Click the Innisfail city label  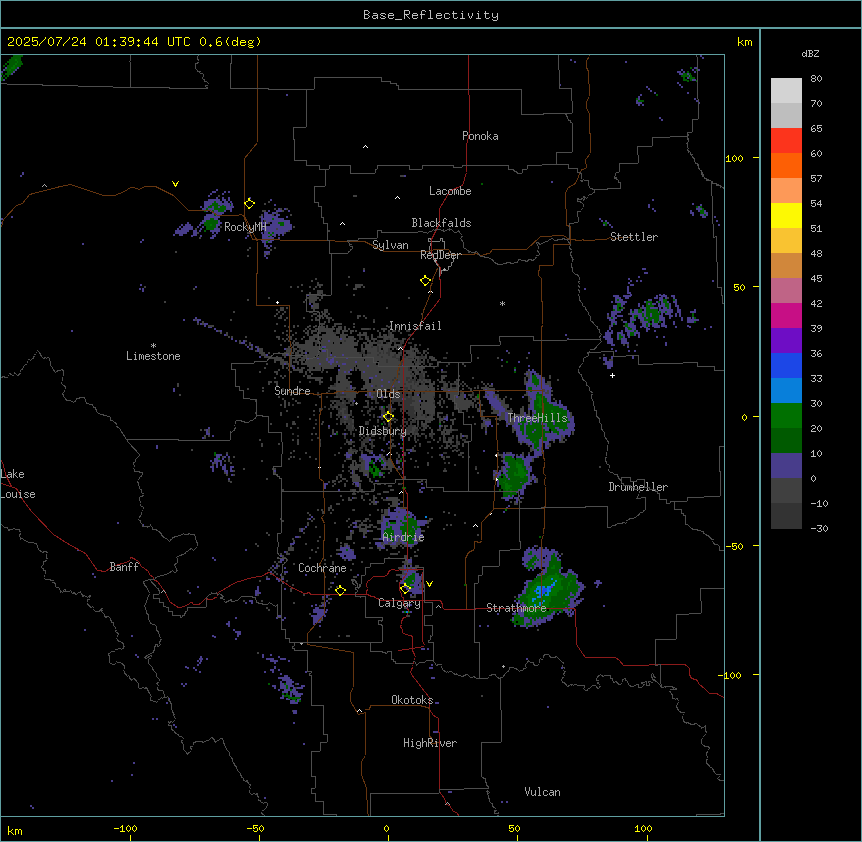(x=415, y=326)
